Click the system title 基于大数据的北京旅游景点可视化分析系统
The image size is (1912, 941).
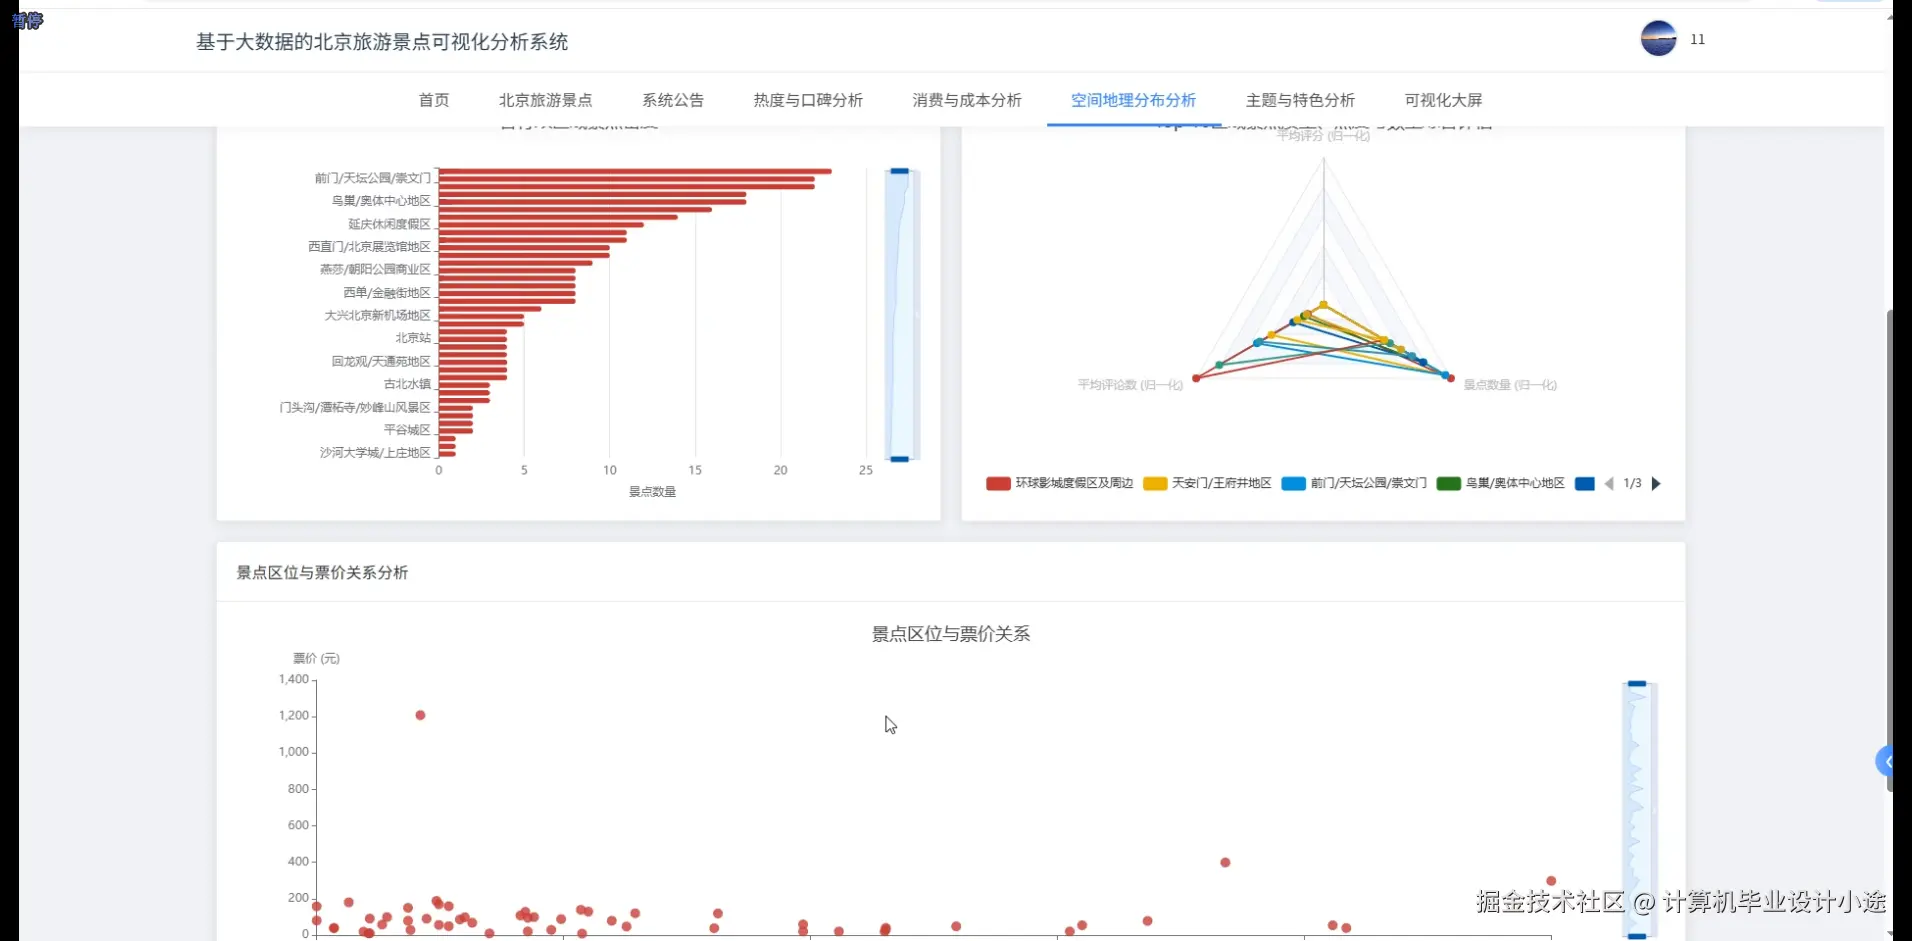coord(381,42)
